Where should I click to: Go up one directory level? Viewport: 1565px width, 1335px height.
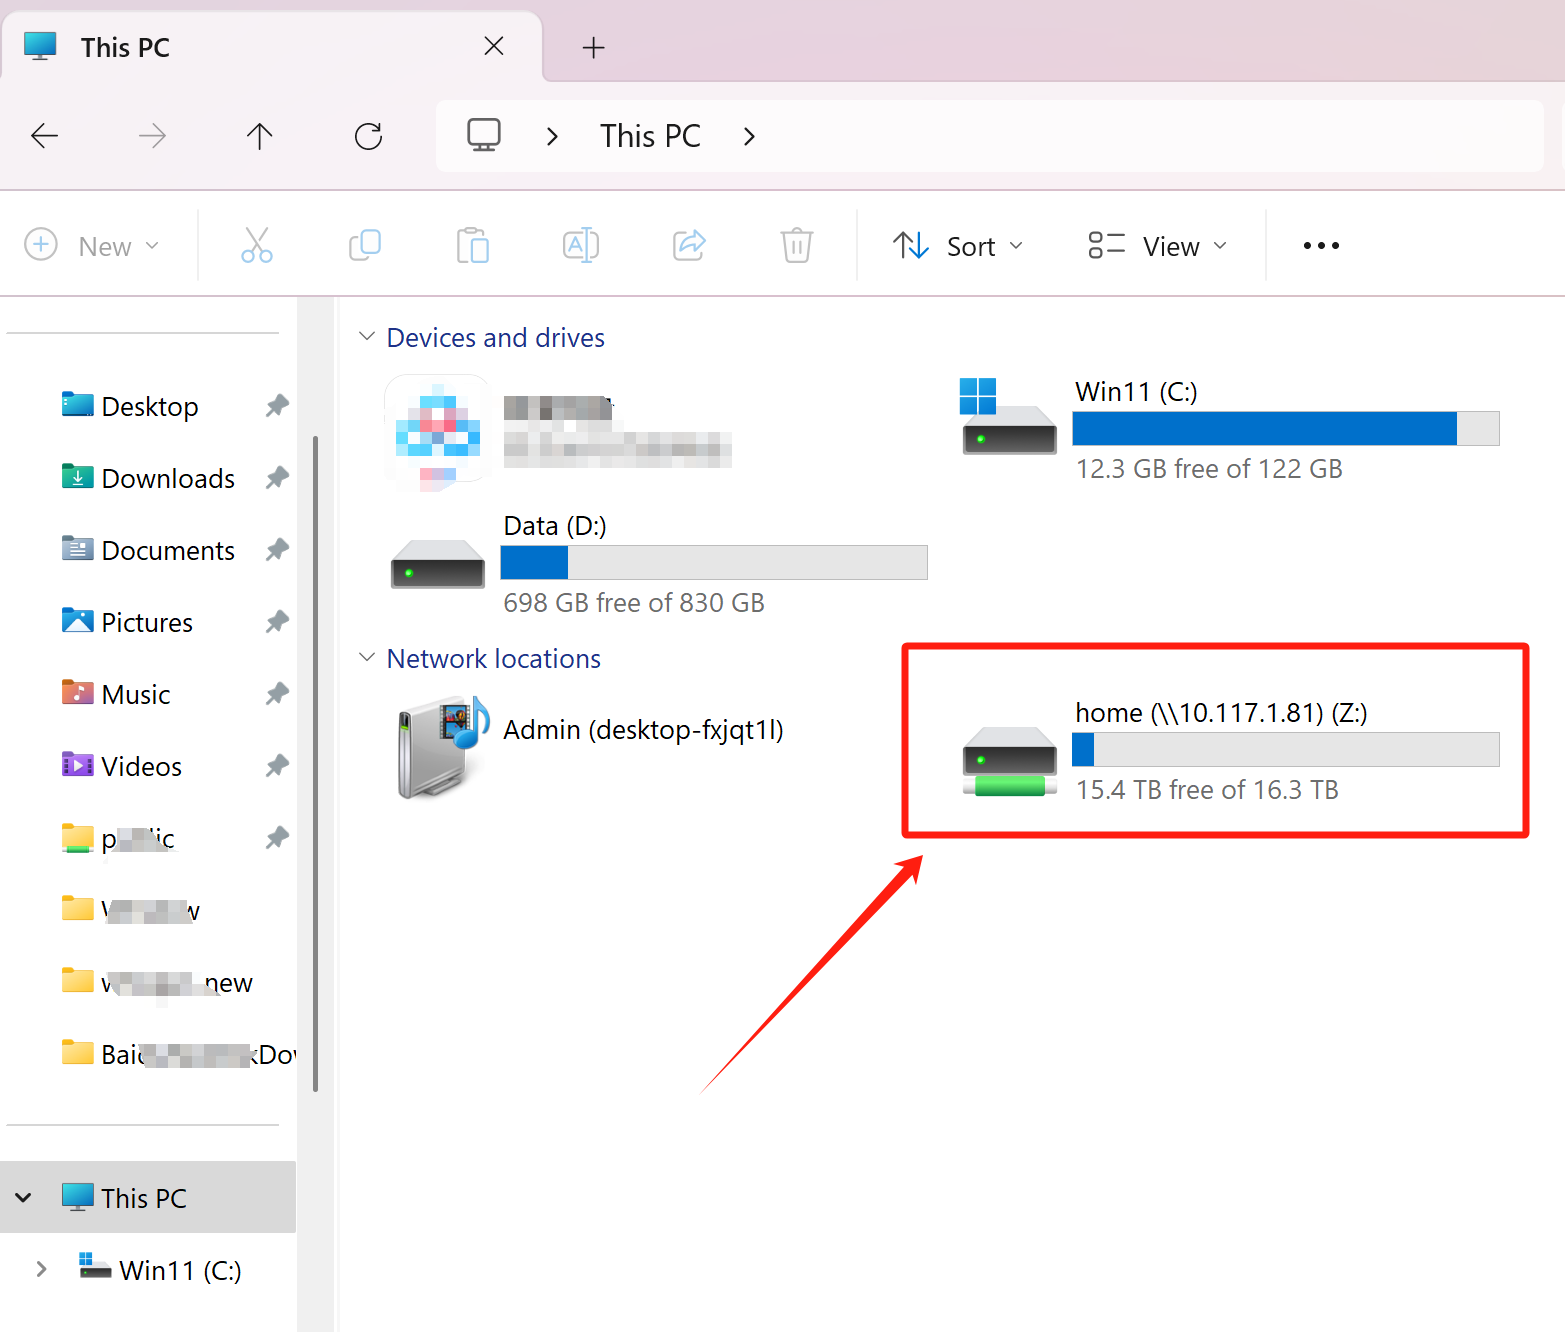(x=260, y=136)
